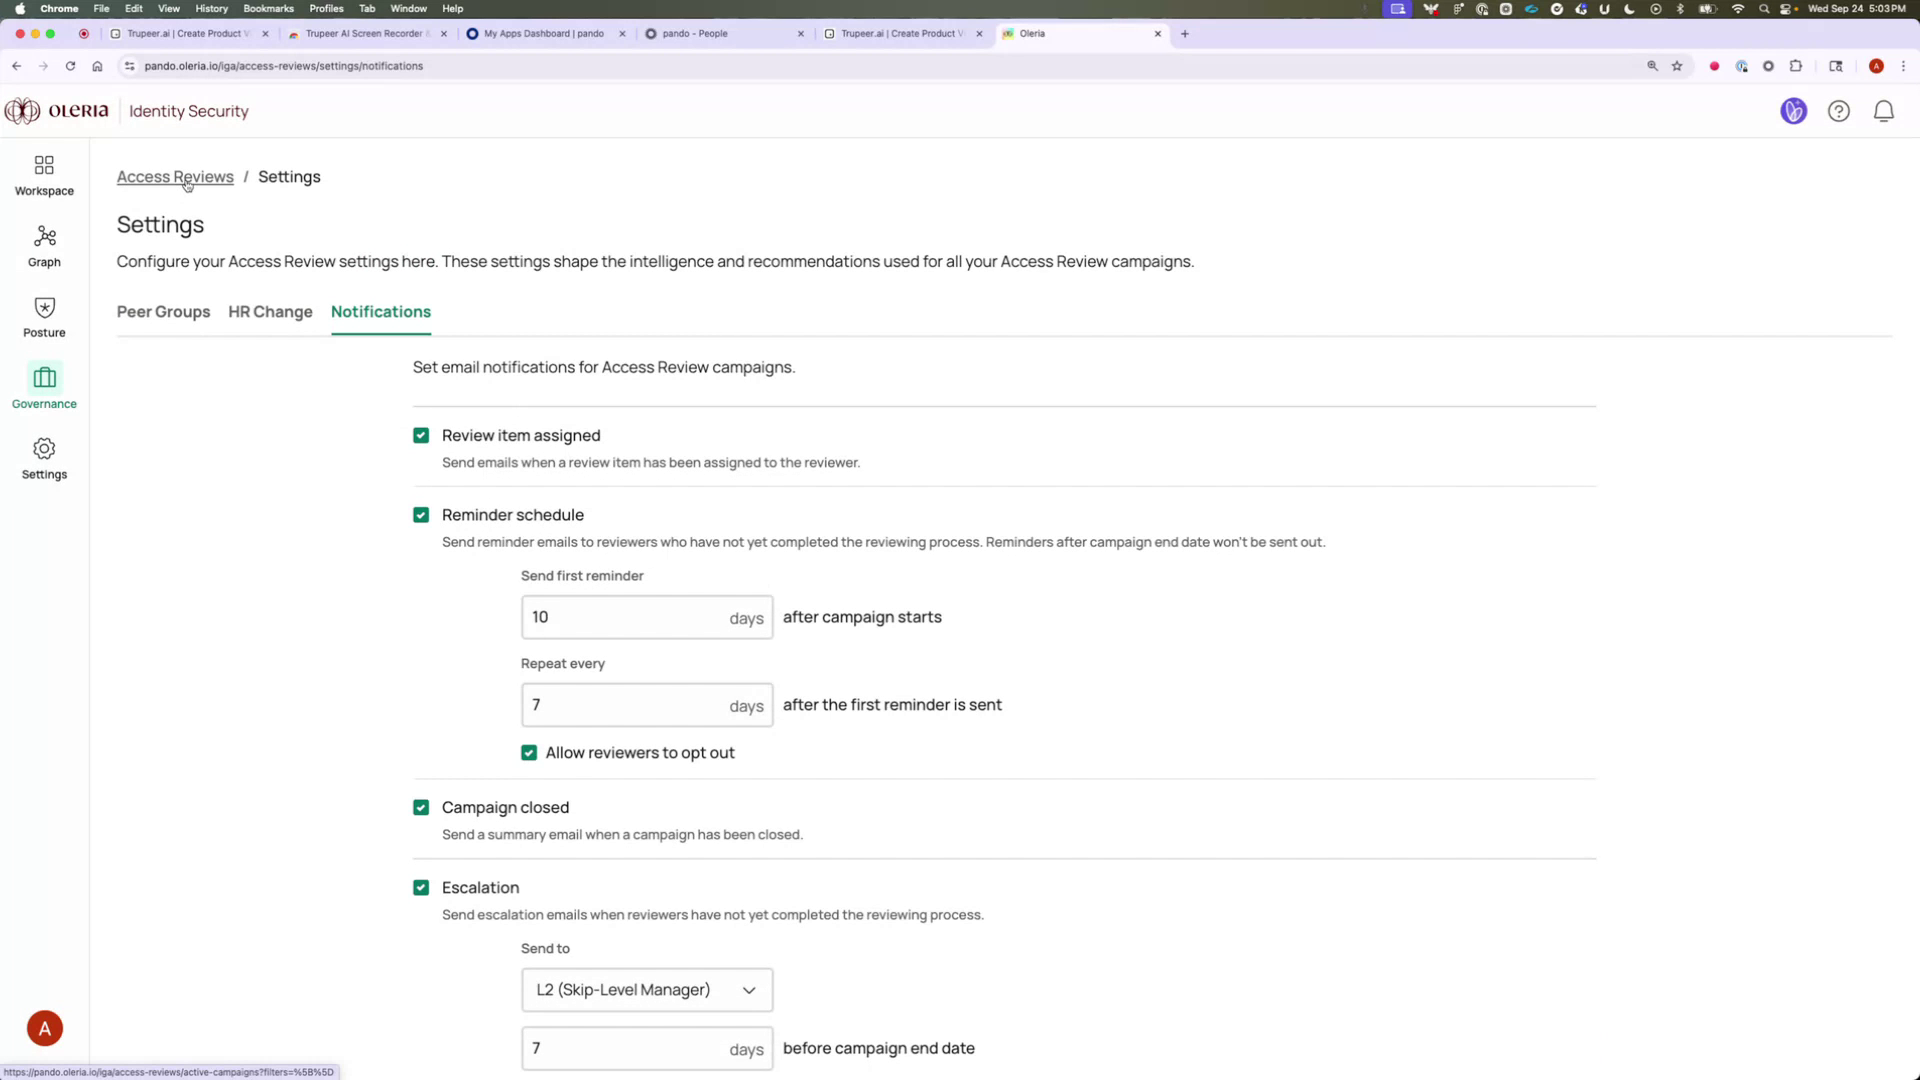This screenshot has width=1920, height=1080.
Task: Open the Workspace section in sidebar
Action: (43, 173)
